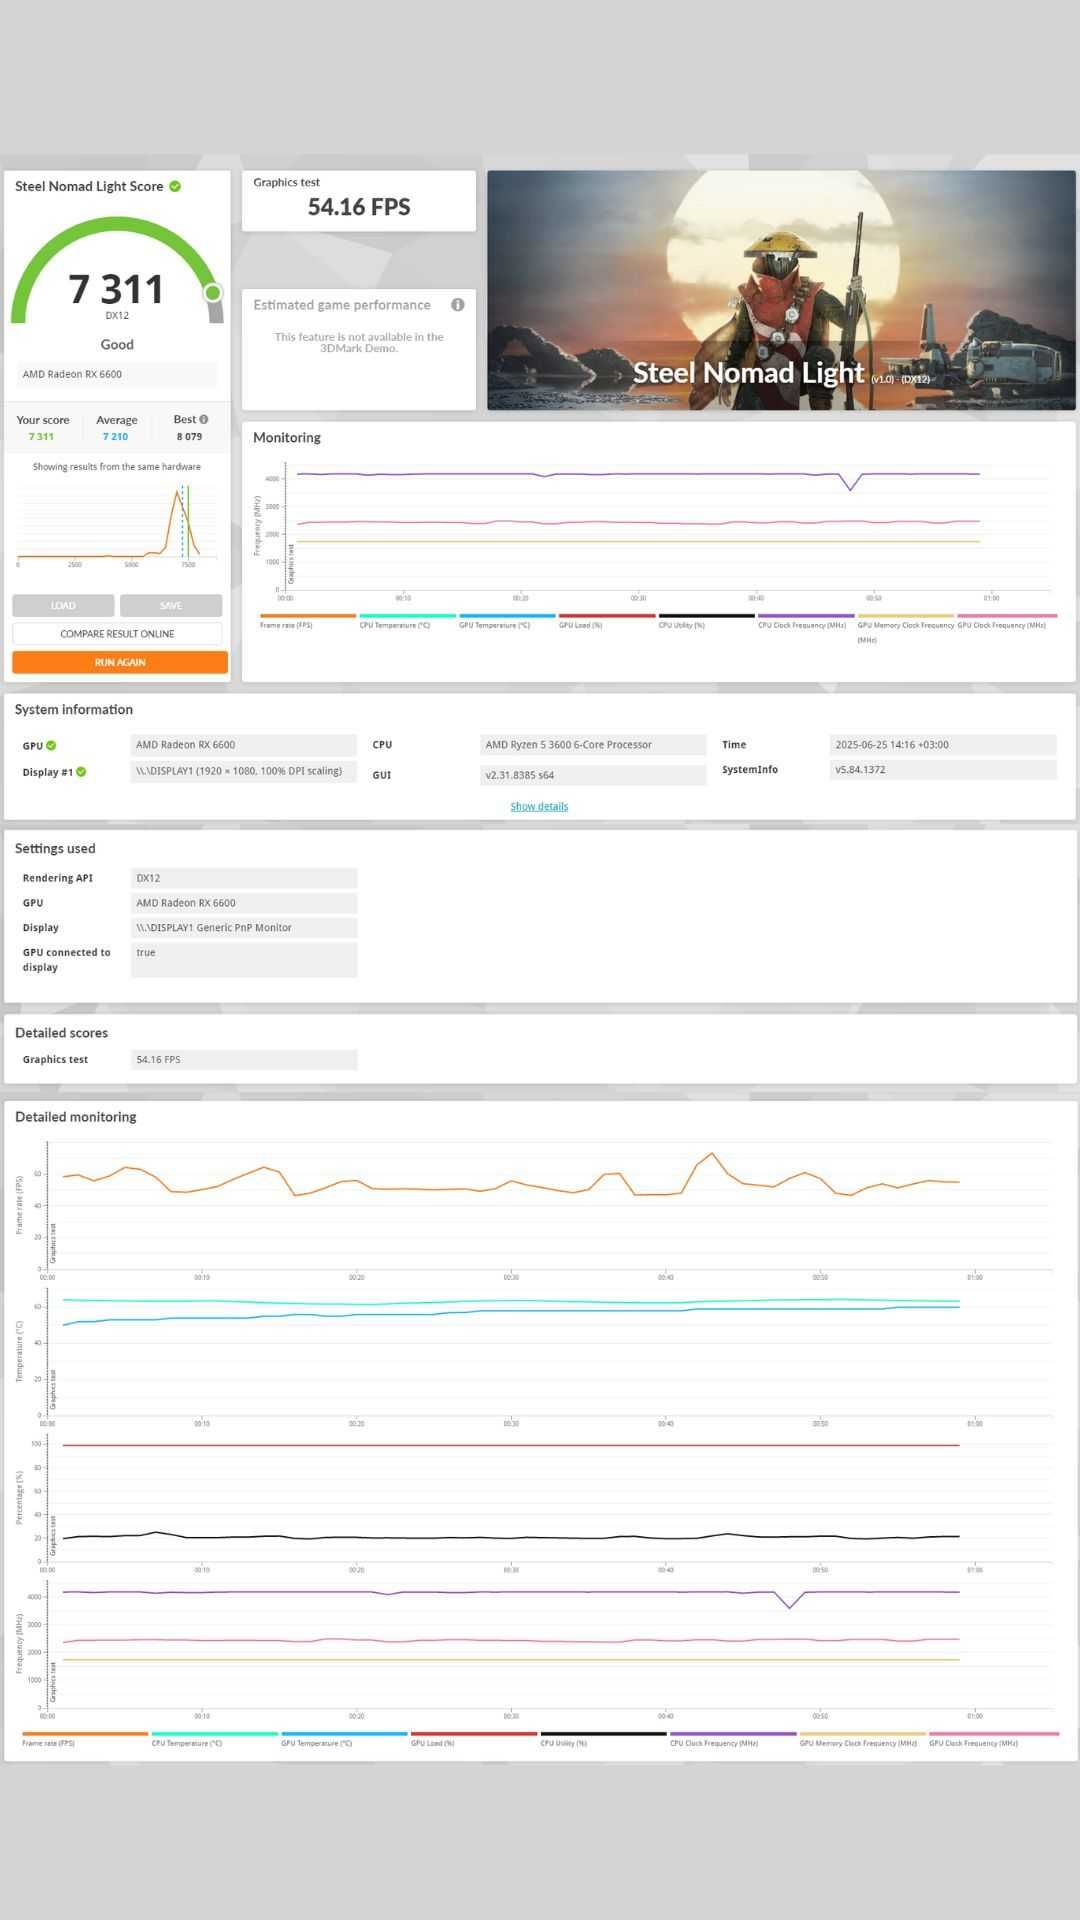Click Your score value 7 311
Image resolution: width=1080 pixels, height=1920 pixels.
[x=41, y=436]
